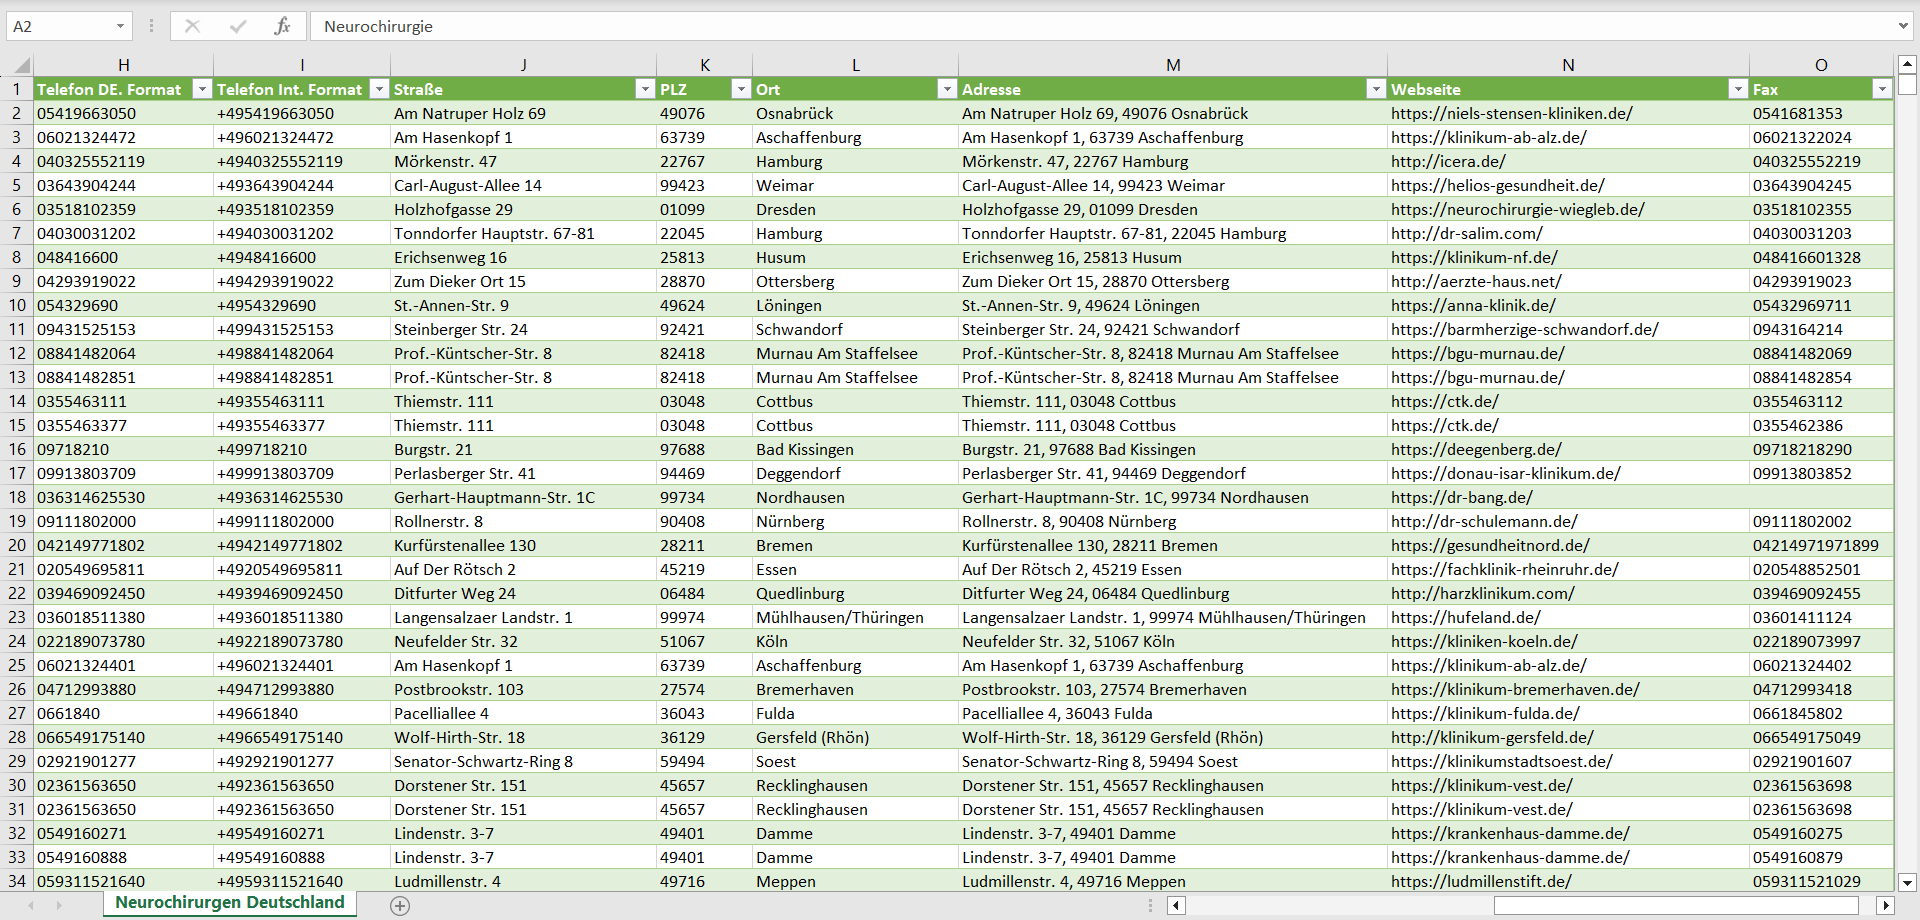Select Ort cell Mühlhausen/Thüringen
Screen dimensions: 1920x920
point(856,617)
